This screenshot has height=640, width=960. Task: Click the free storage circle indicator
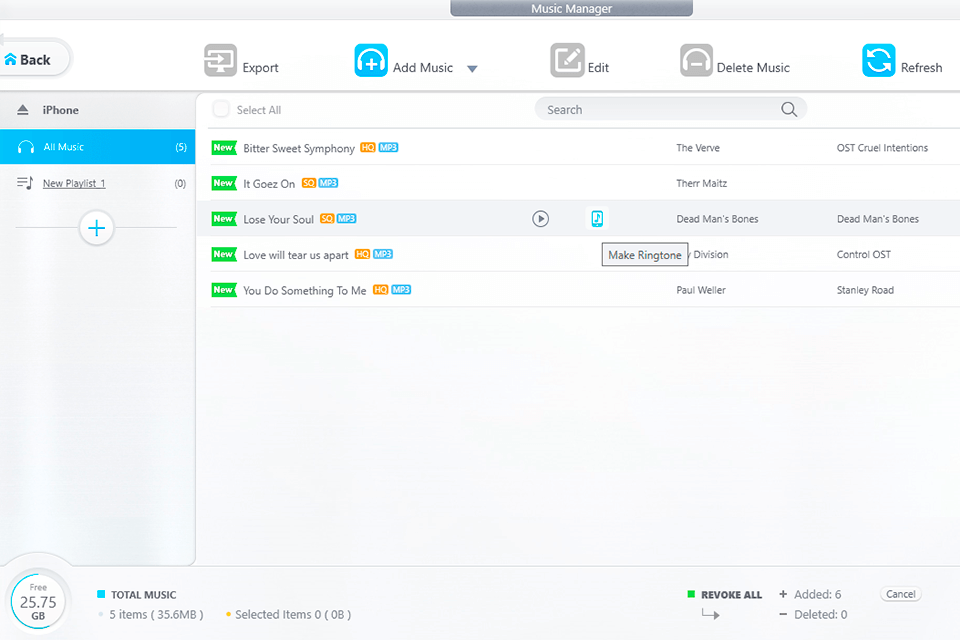point(38,601)
